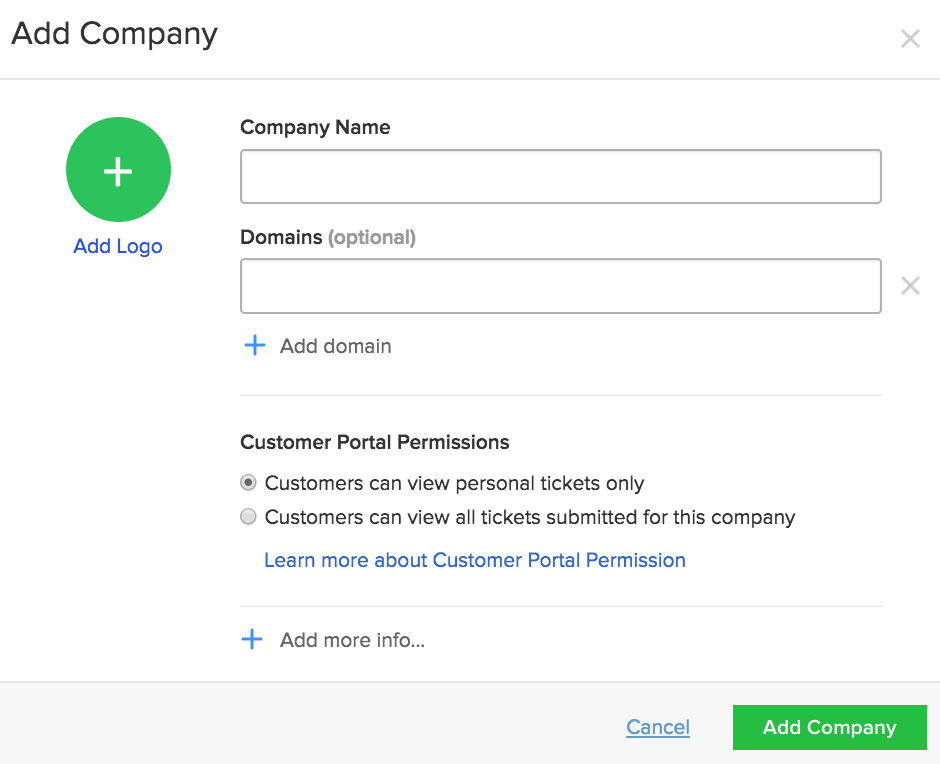The image size is (940, 764).
Task: Click the Cancel link
Action: pyautogui.click(x=658, y=727)
